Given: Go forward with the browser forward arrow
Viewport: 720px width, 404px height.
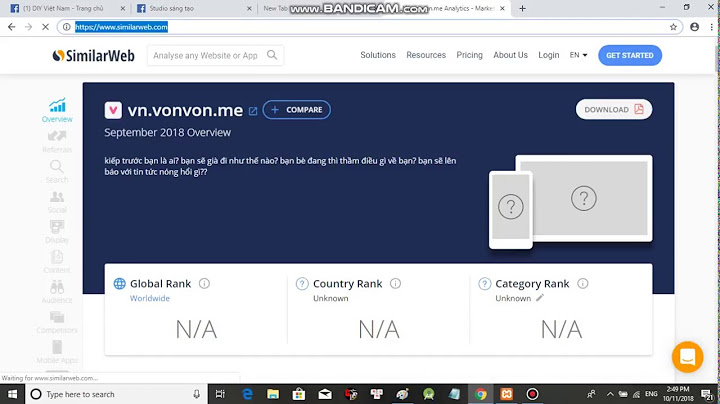Looking at the screenshot, I should [x=28, y=27].
